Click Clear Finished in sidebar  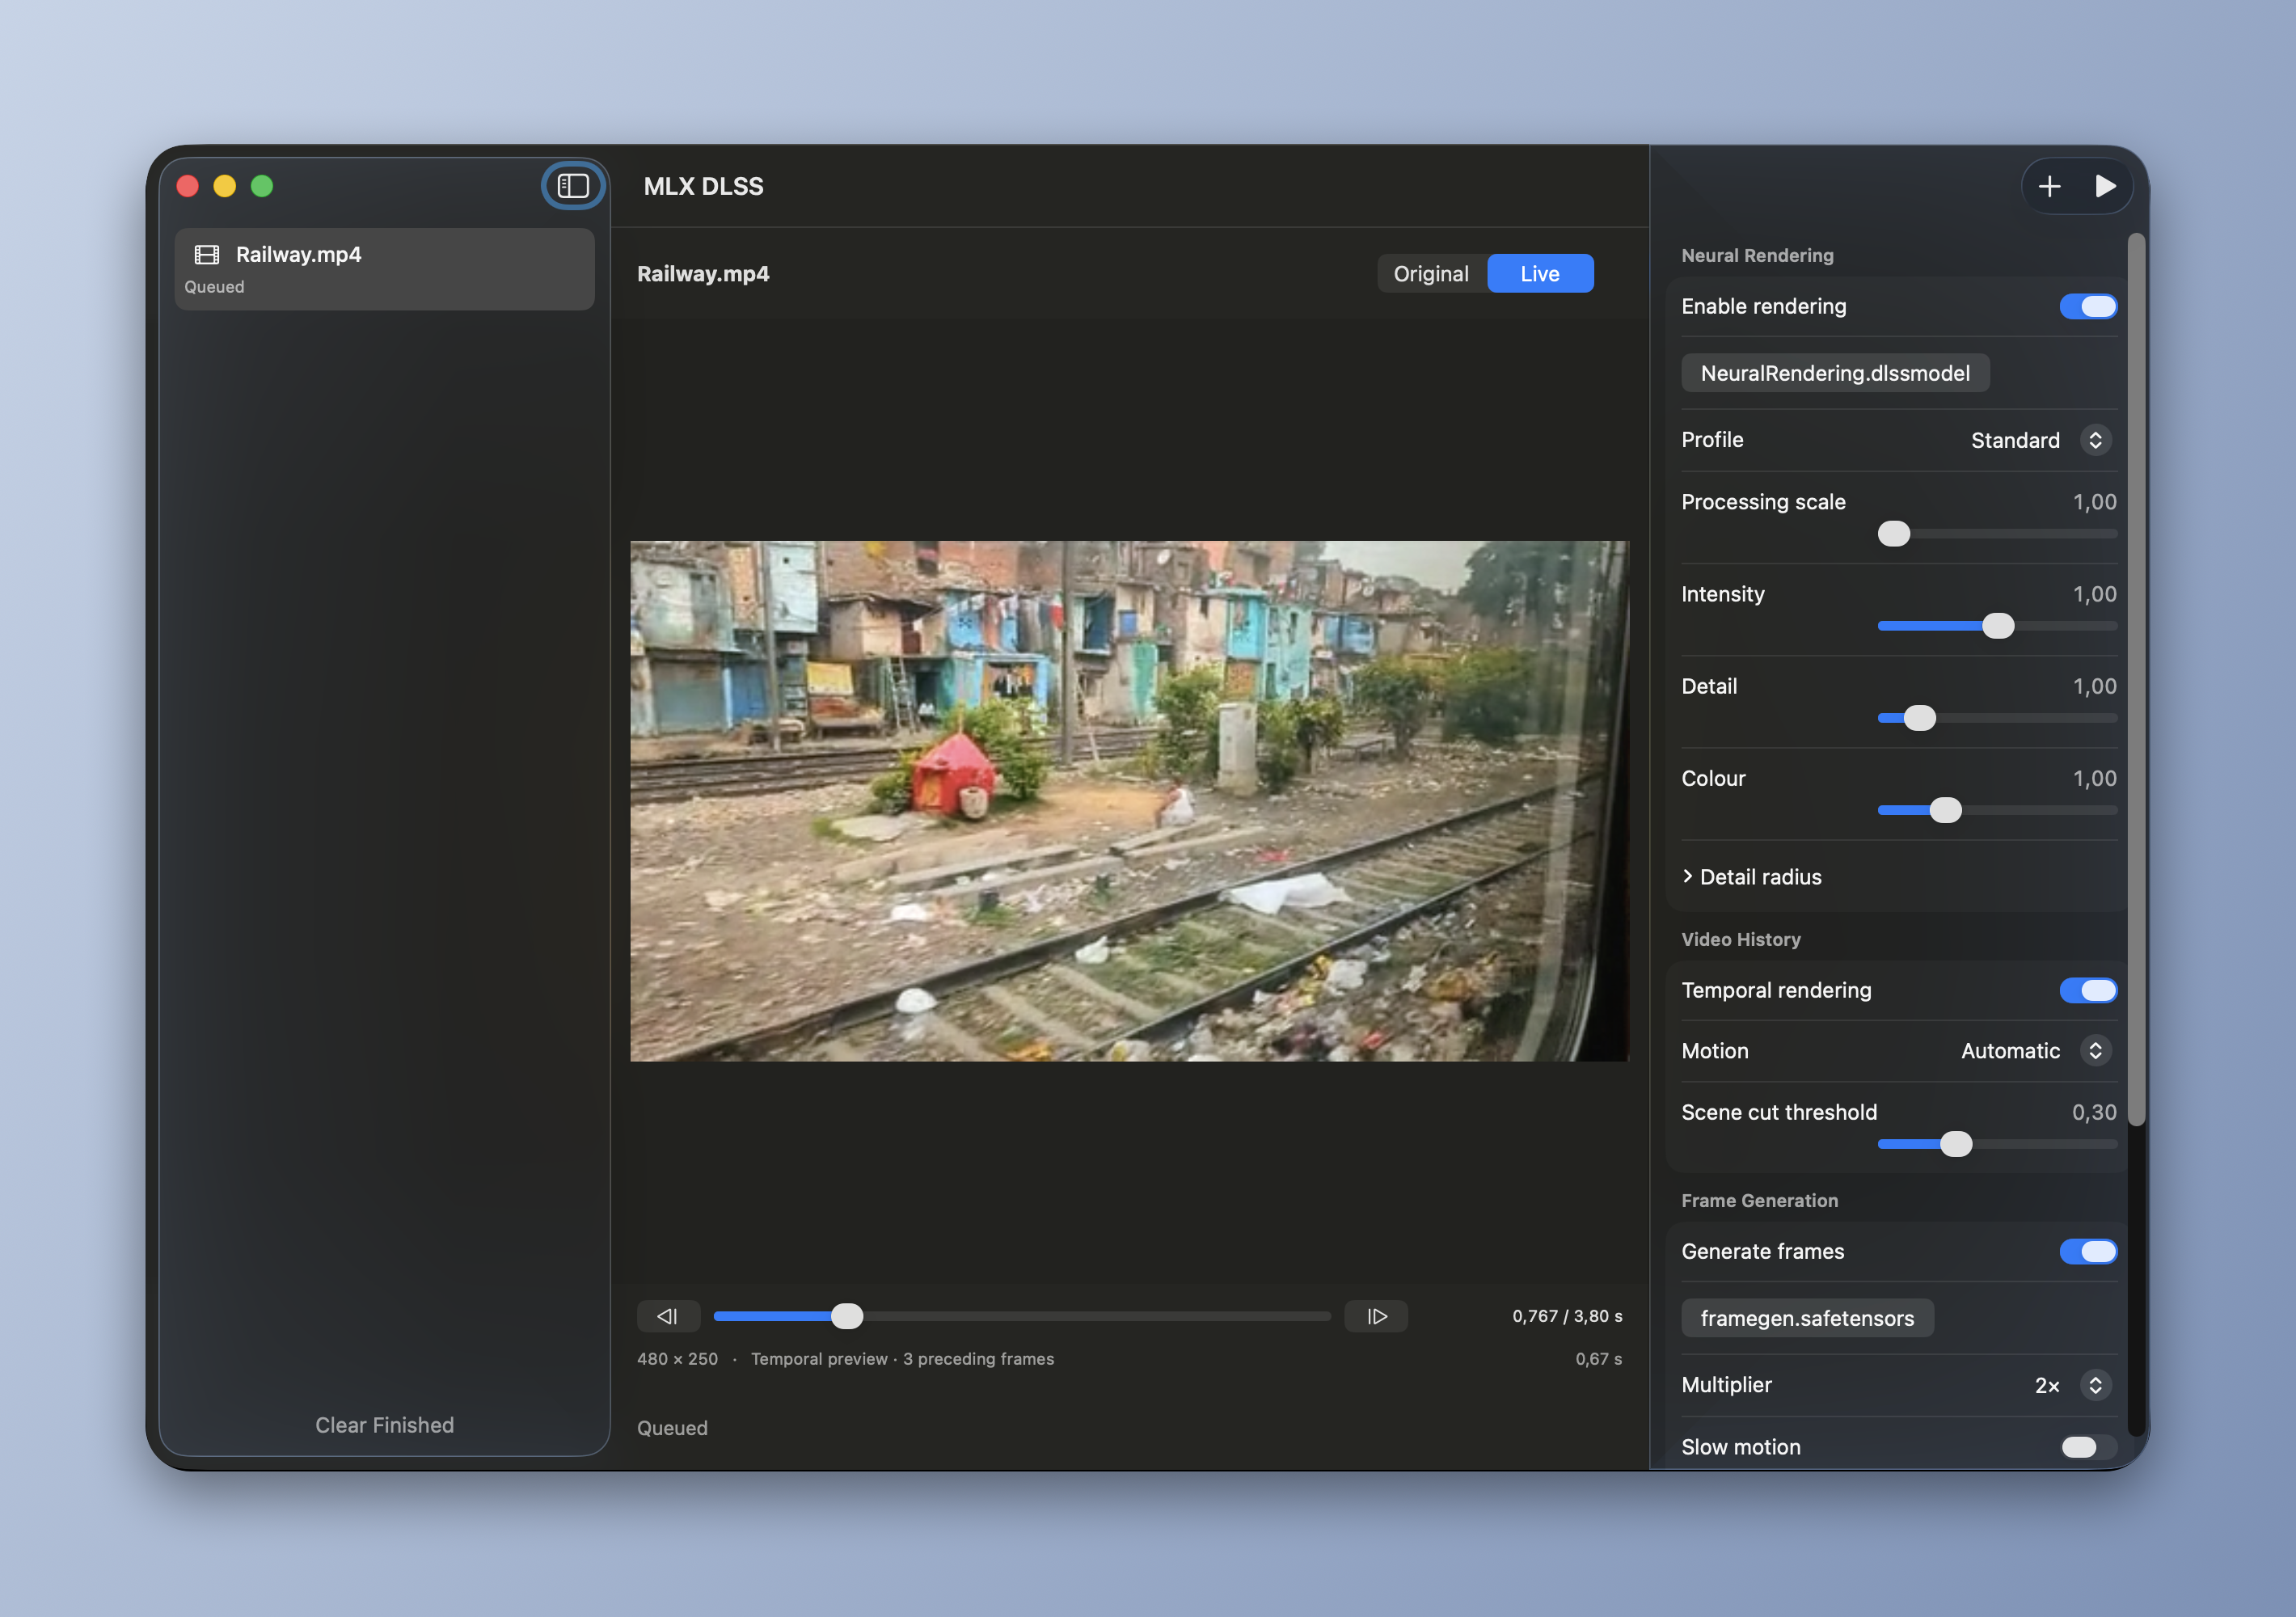(x=385, y=1425)
